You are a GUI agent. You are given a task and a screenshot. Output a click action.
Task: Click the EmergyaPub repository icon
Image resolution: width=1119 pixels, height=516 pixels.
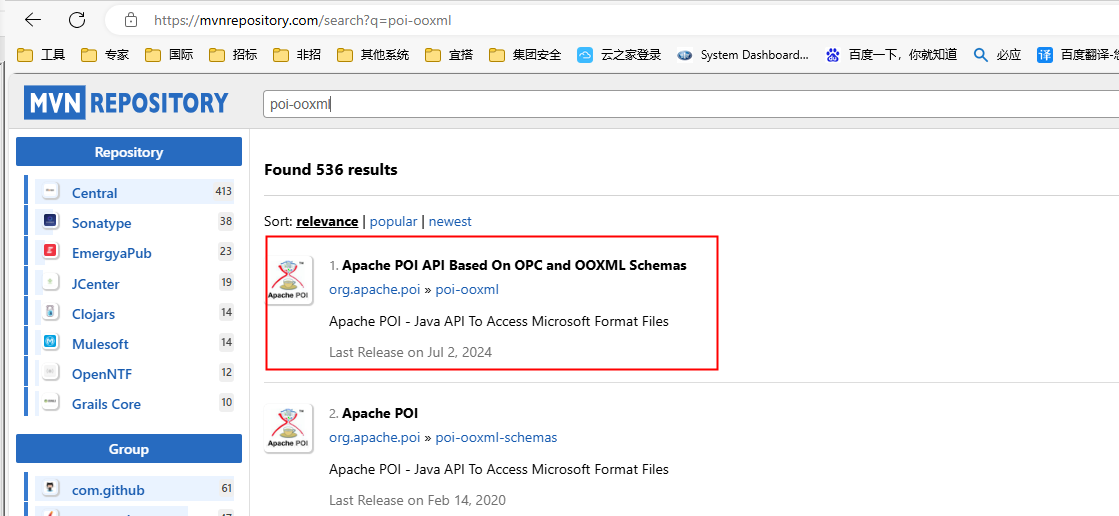tap(50, 251)
